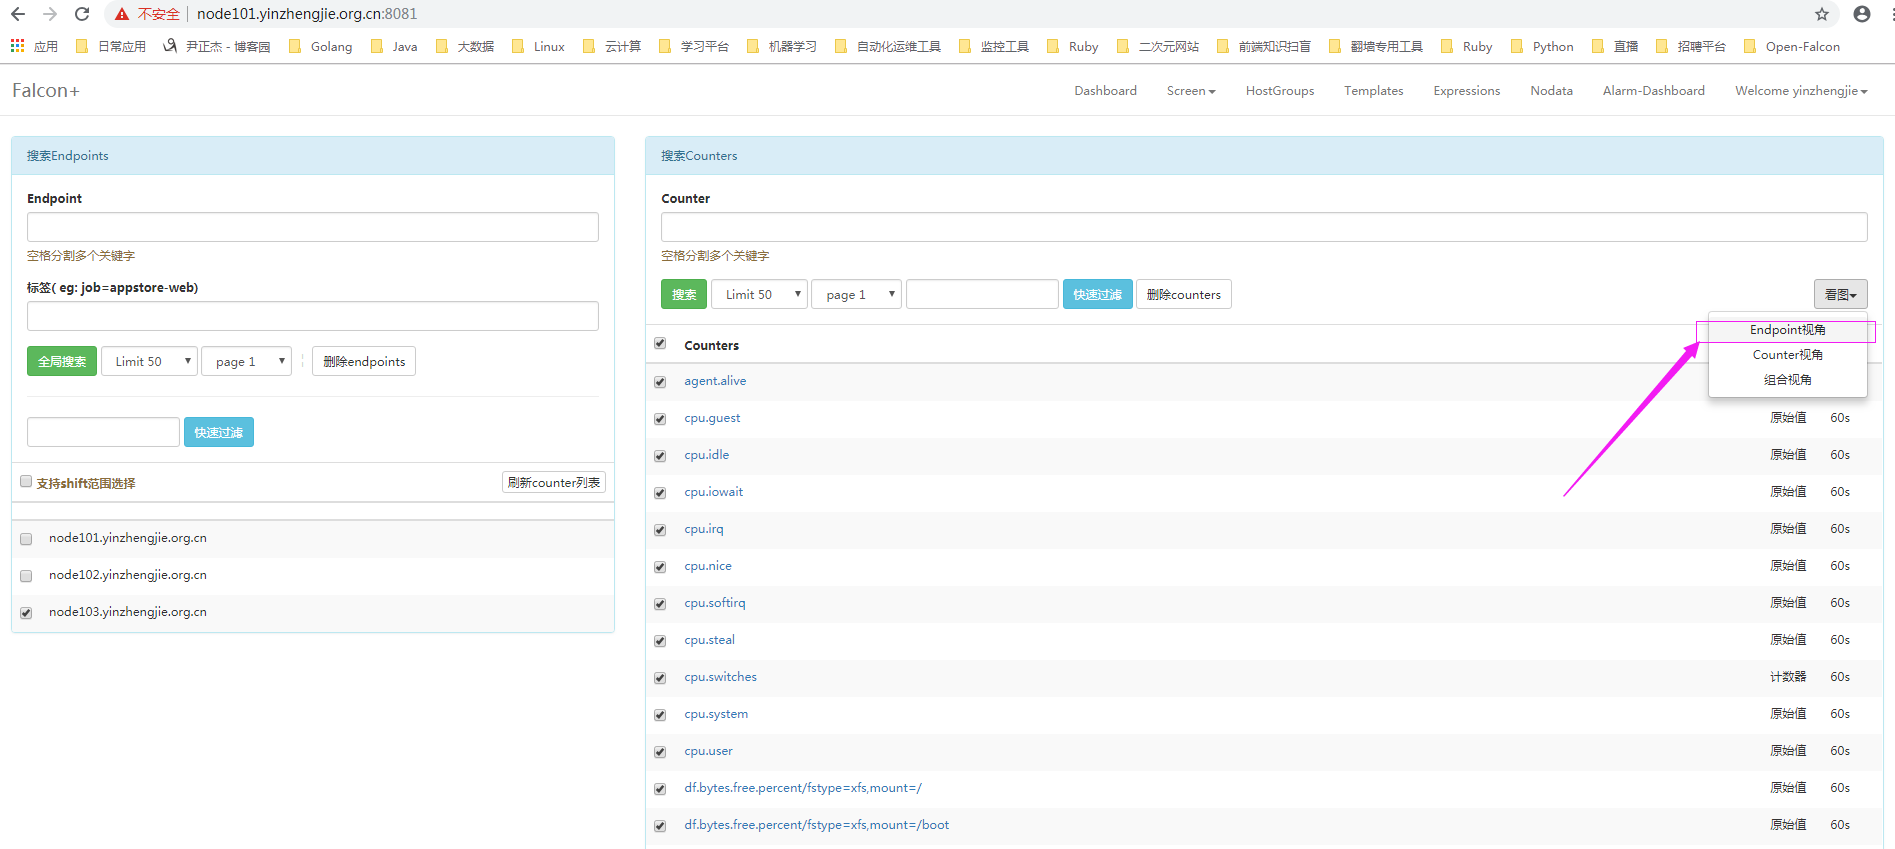Bookmark this page with the star icon
Image resolution: width=1895 pixels, height=849 pixels.
(x=1822, y=14)
